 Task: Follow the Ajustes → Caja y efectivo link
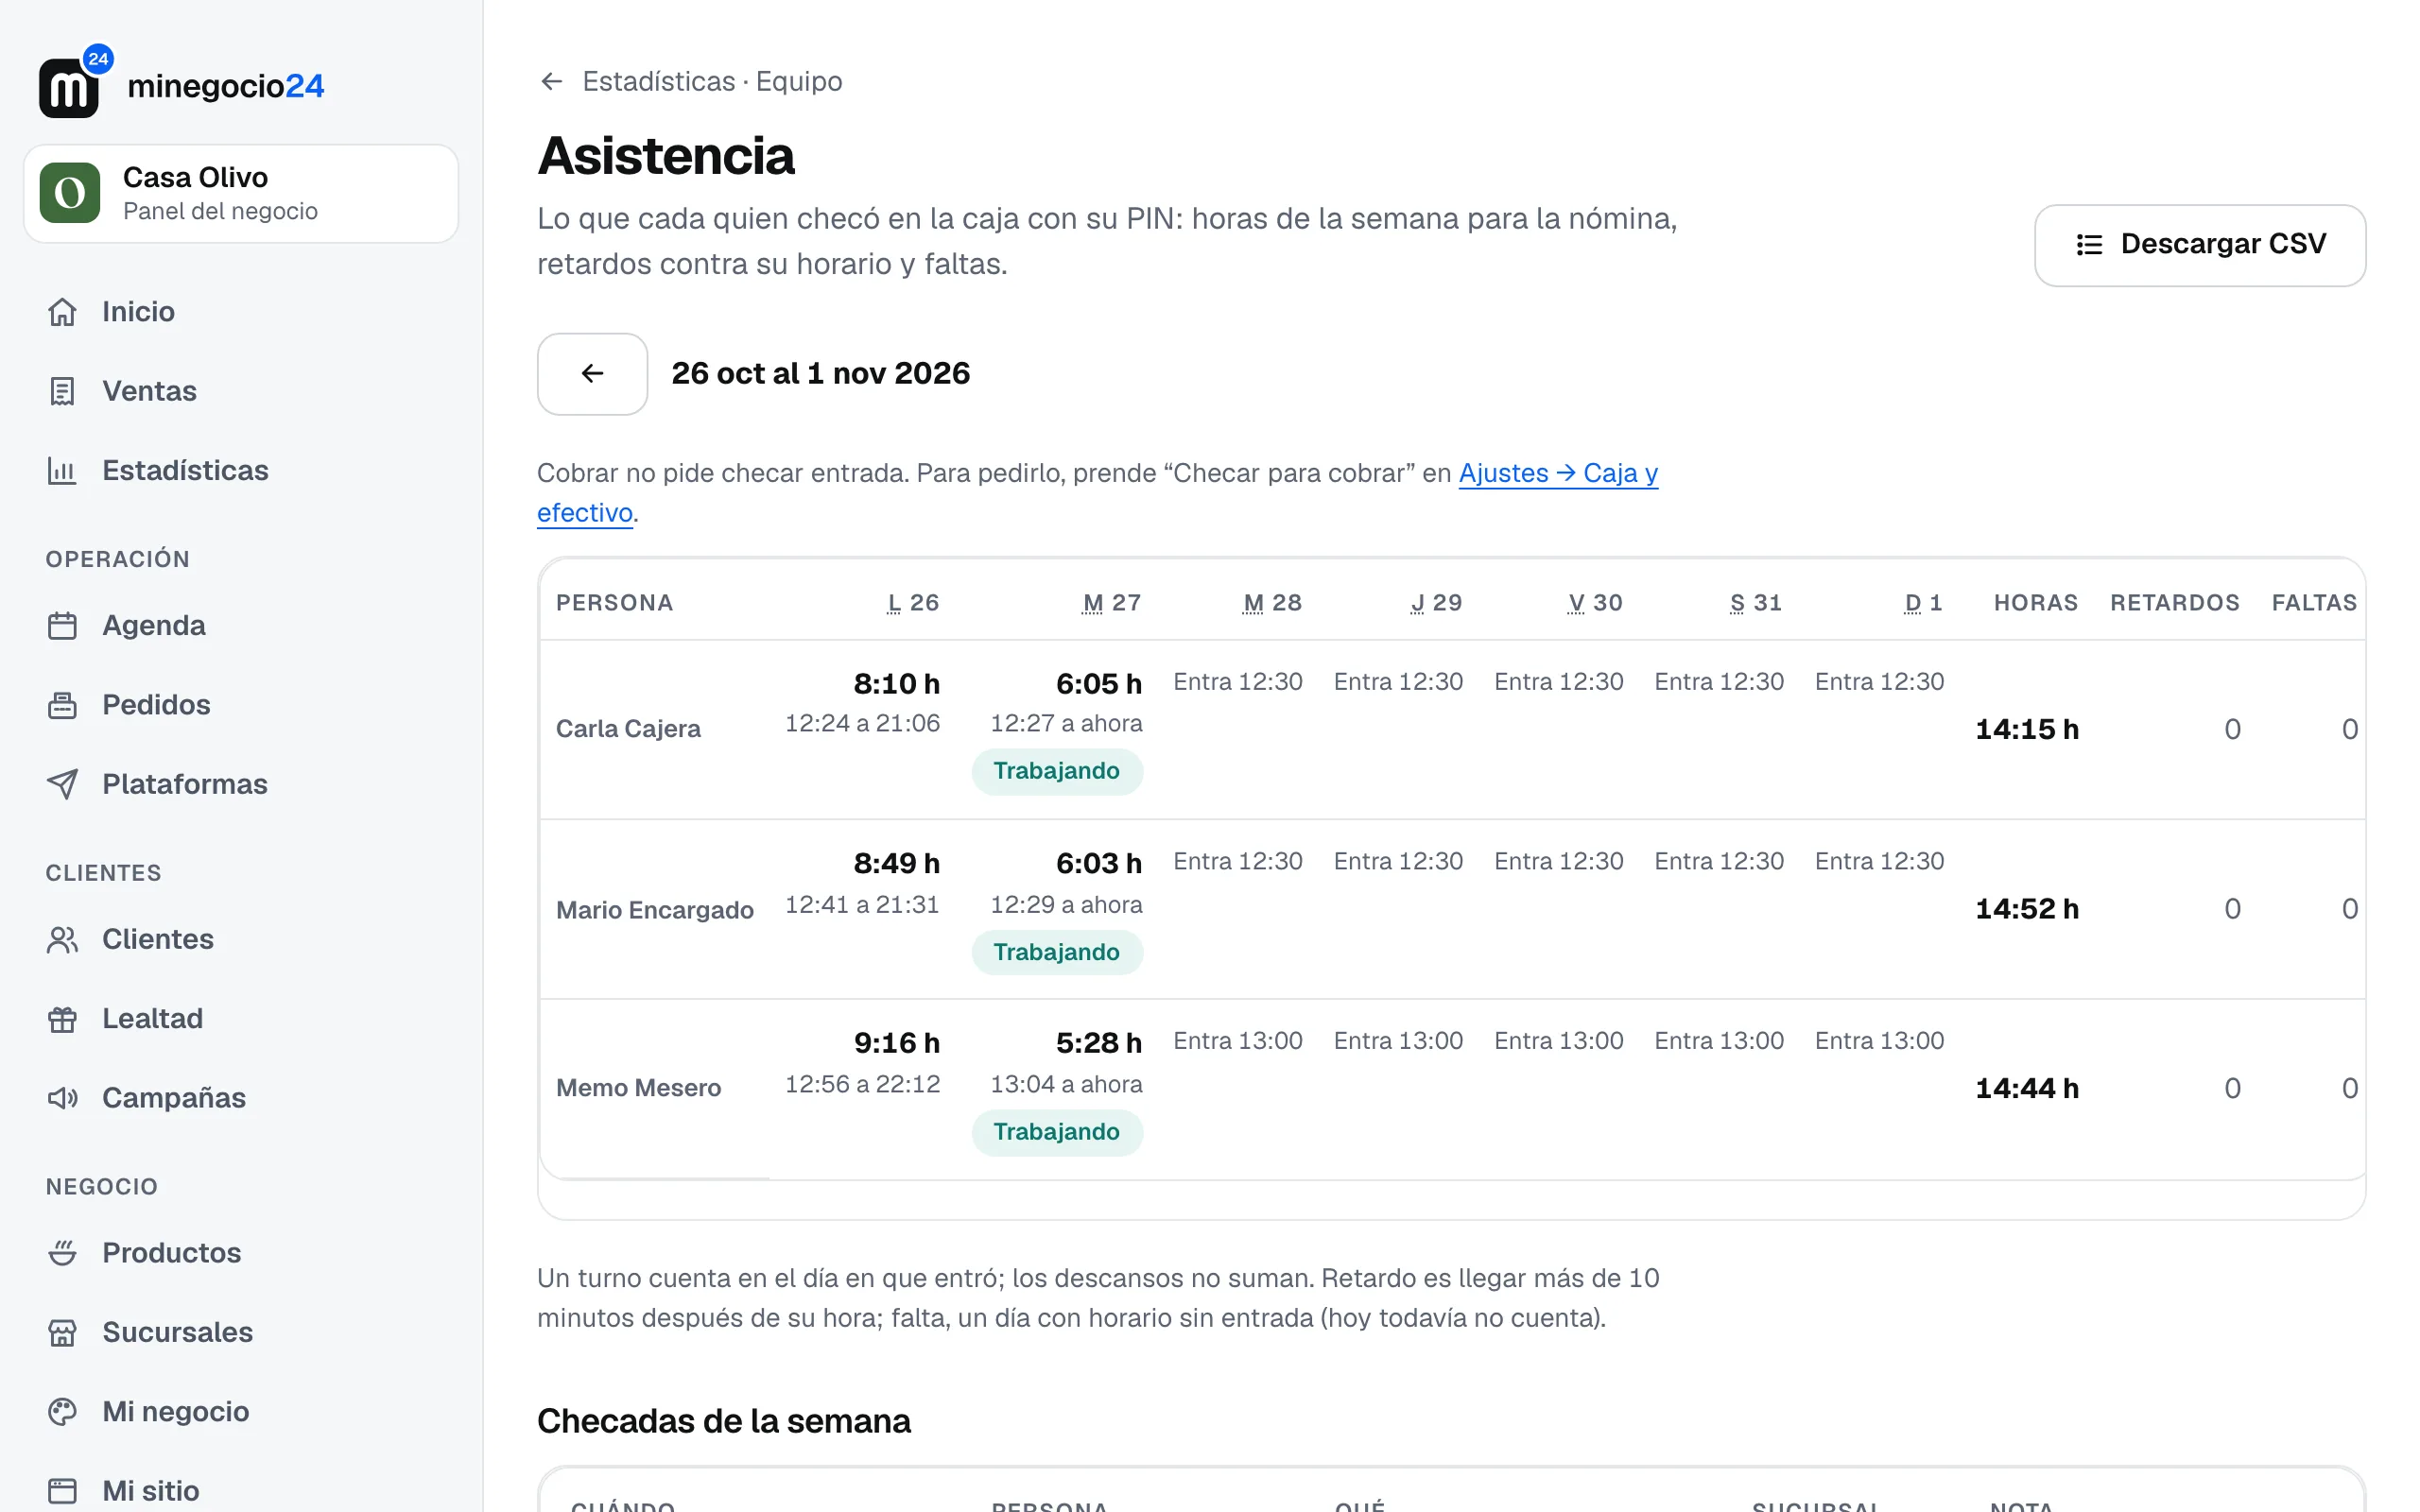(x=1557, y=473)
